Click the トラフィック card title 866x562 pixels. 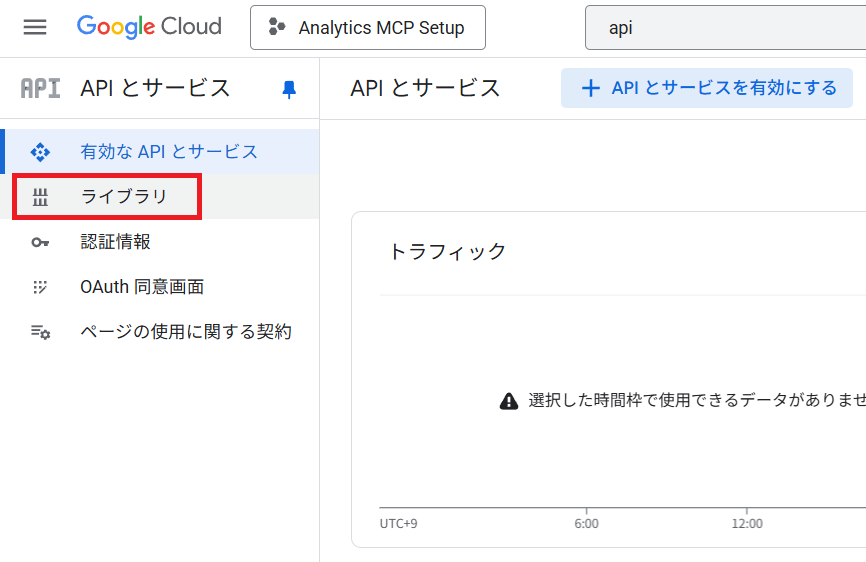tap(447, 251)
